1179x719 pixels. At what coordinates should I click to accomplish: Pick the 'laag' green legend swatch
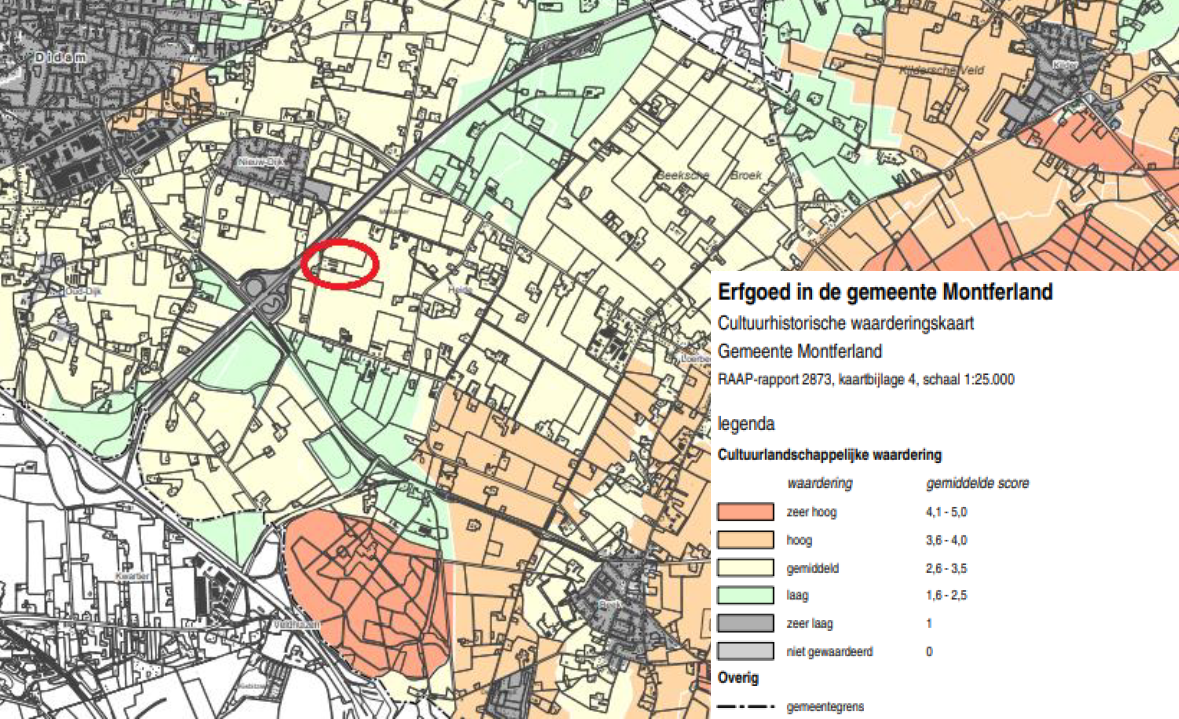745,596
